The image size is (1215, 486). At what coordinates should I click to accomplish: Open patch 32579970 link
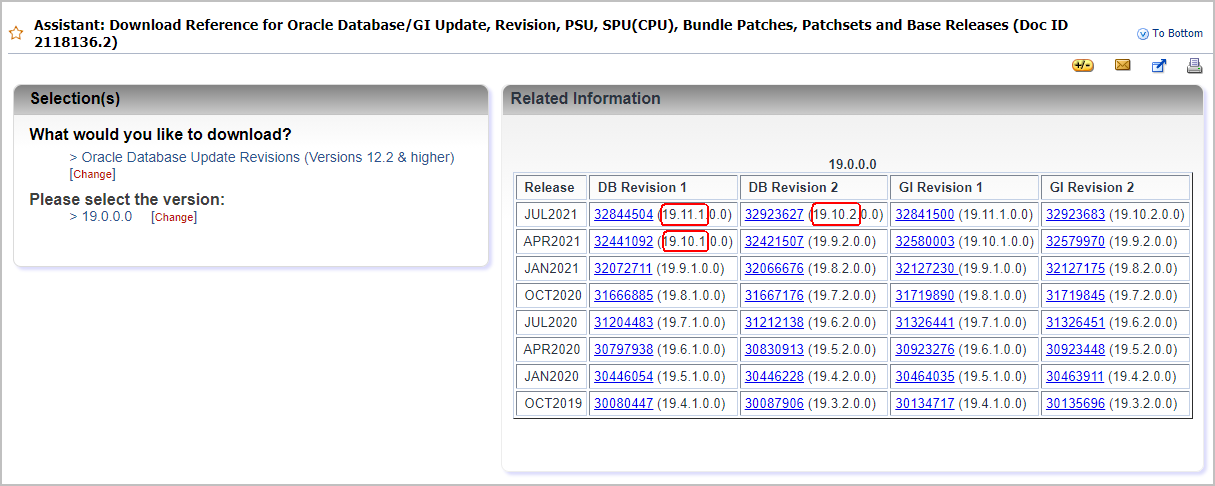click(1075, 241)
